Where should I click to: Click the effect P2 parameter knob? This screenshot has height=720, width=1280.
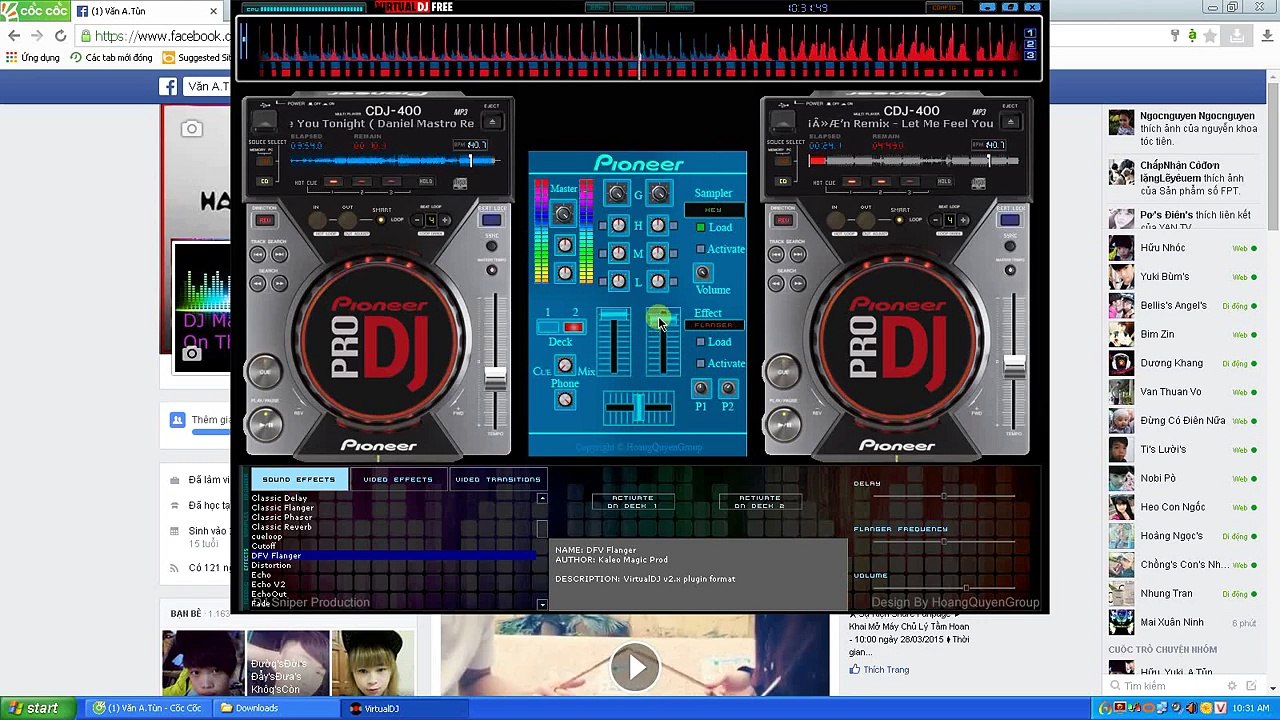tap(728, 388)
